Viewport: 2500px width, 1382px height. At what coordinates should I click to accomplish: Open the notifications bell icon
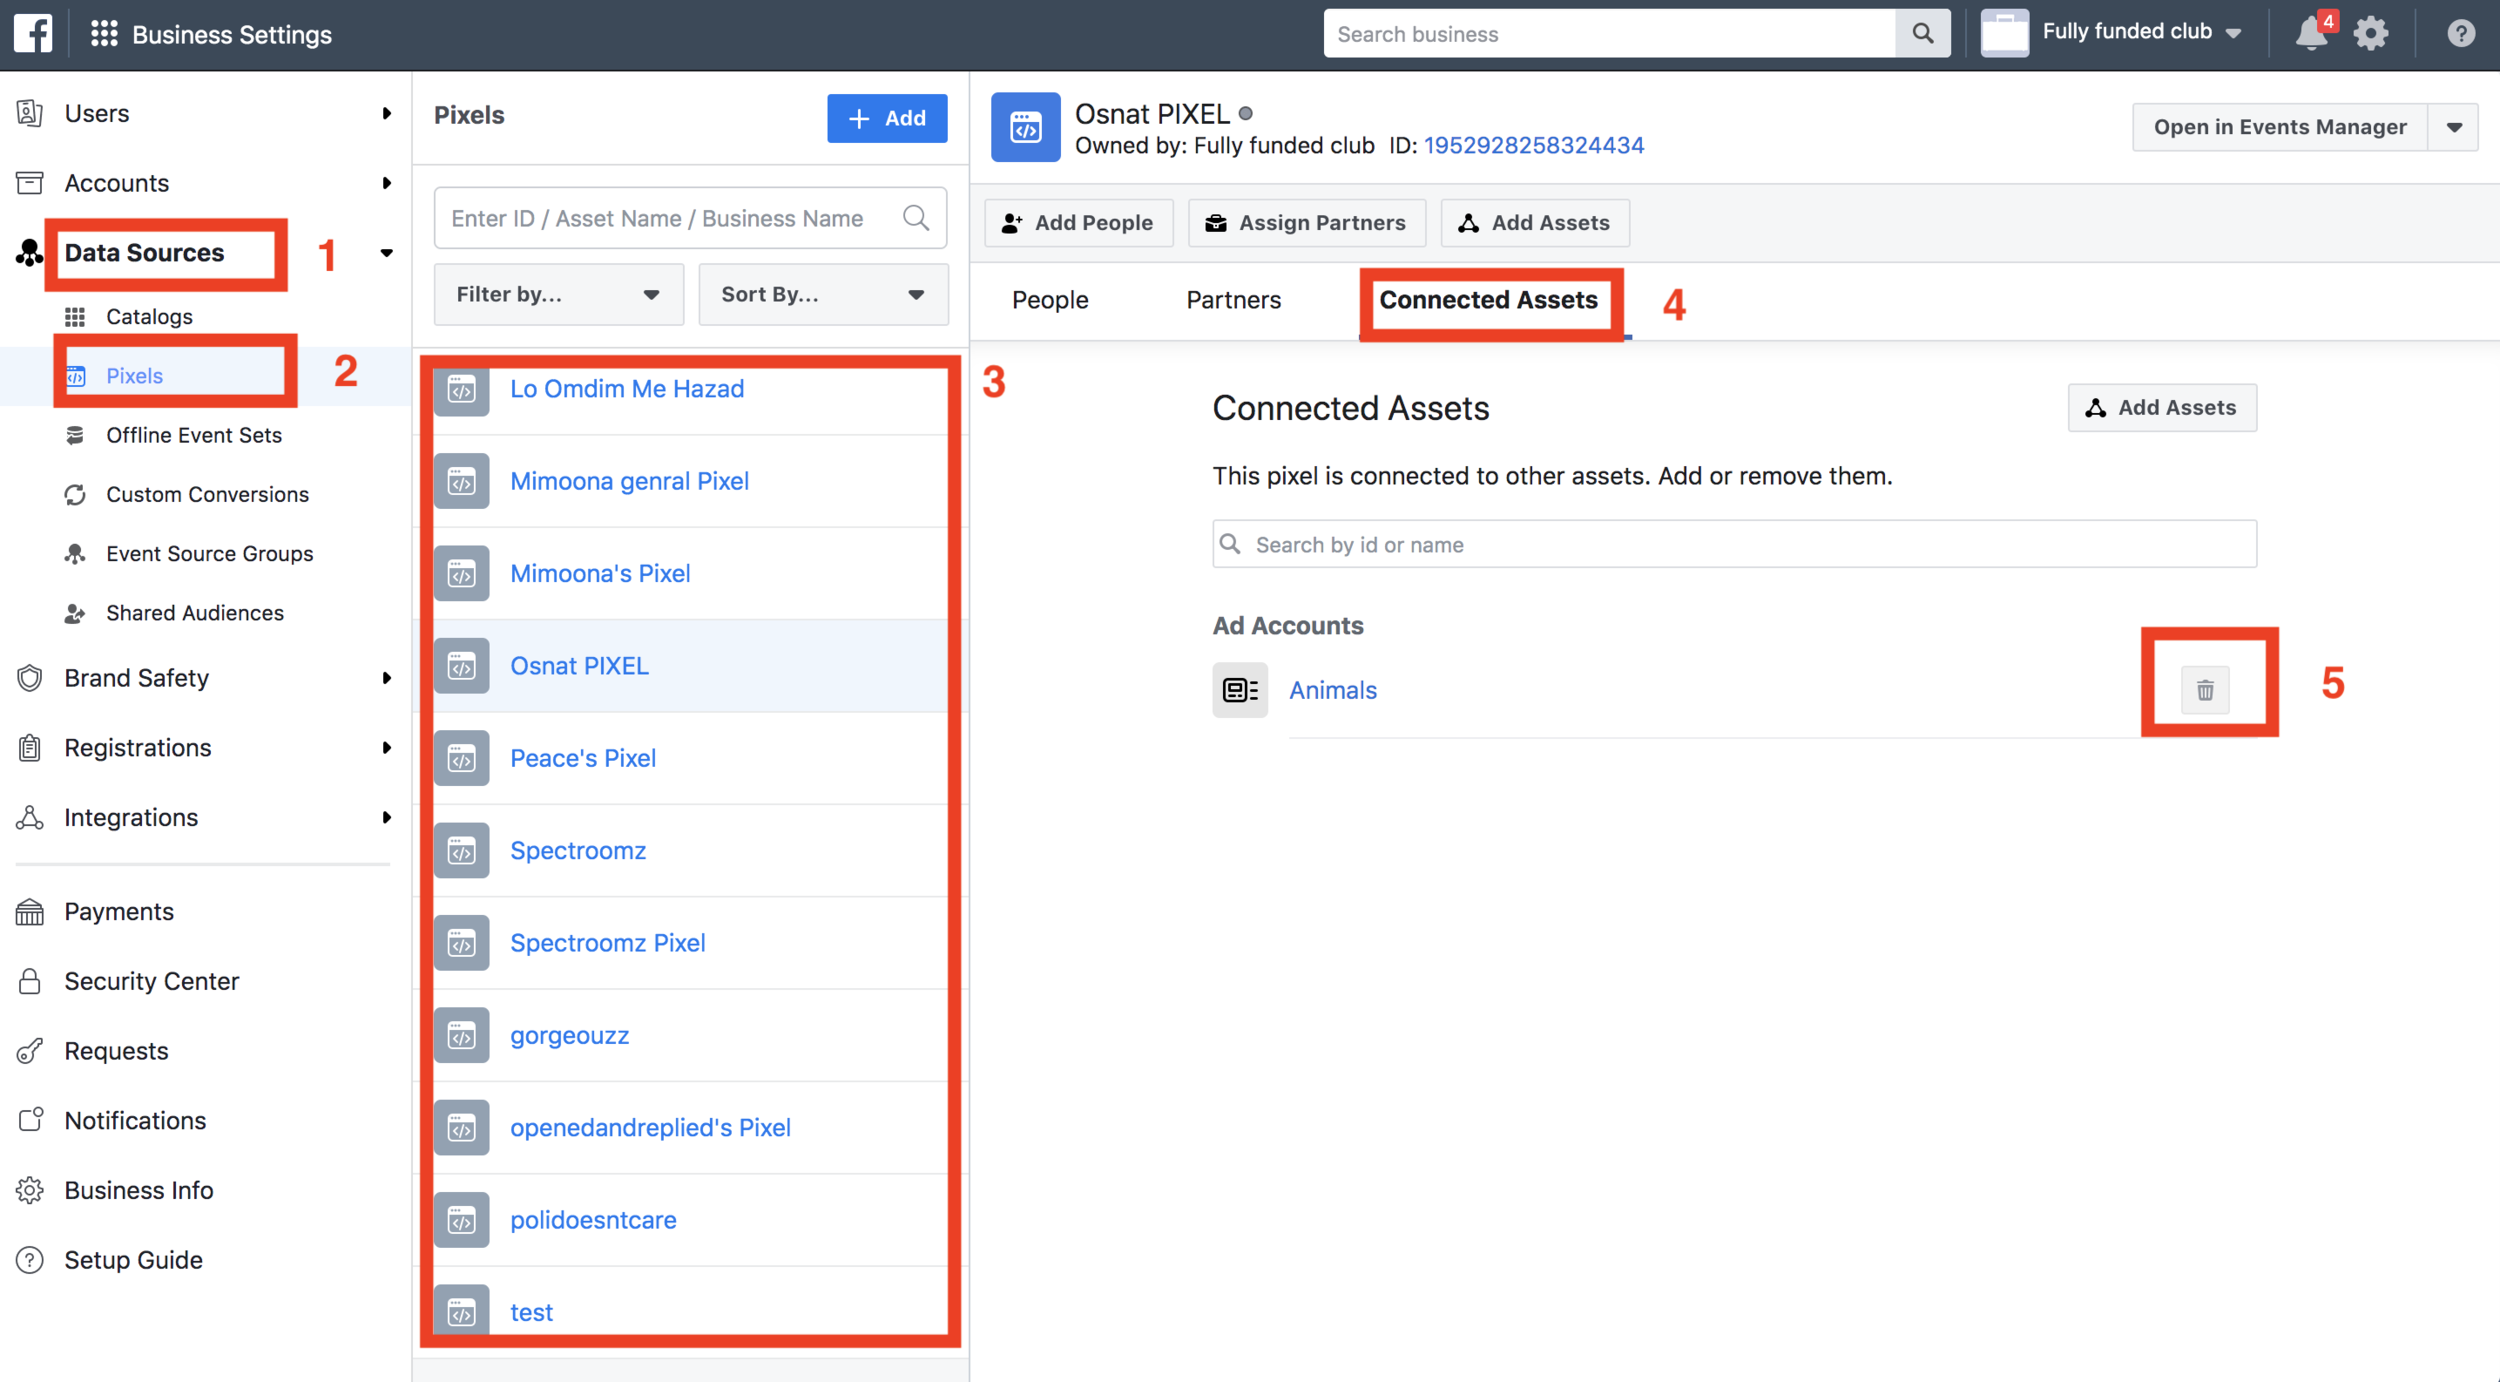coord(2310,34)
